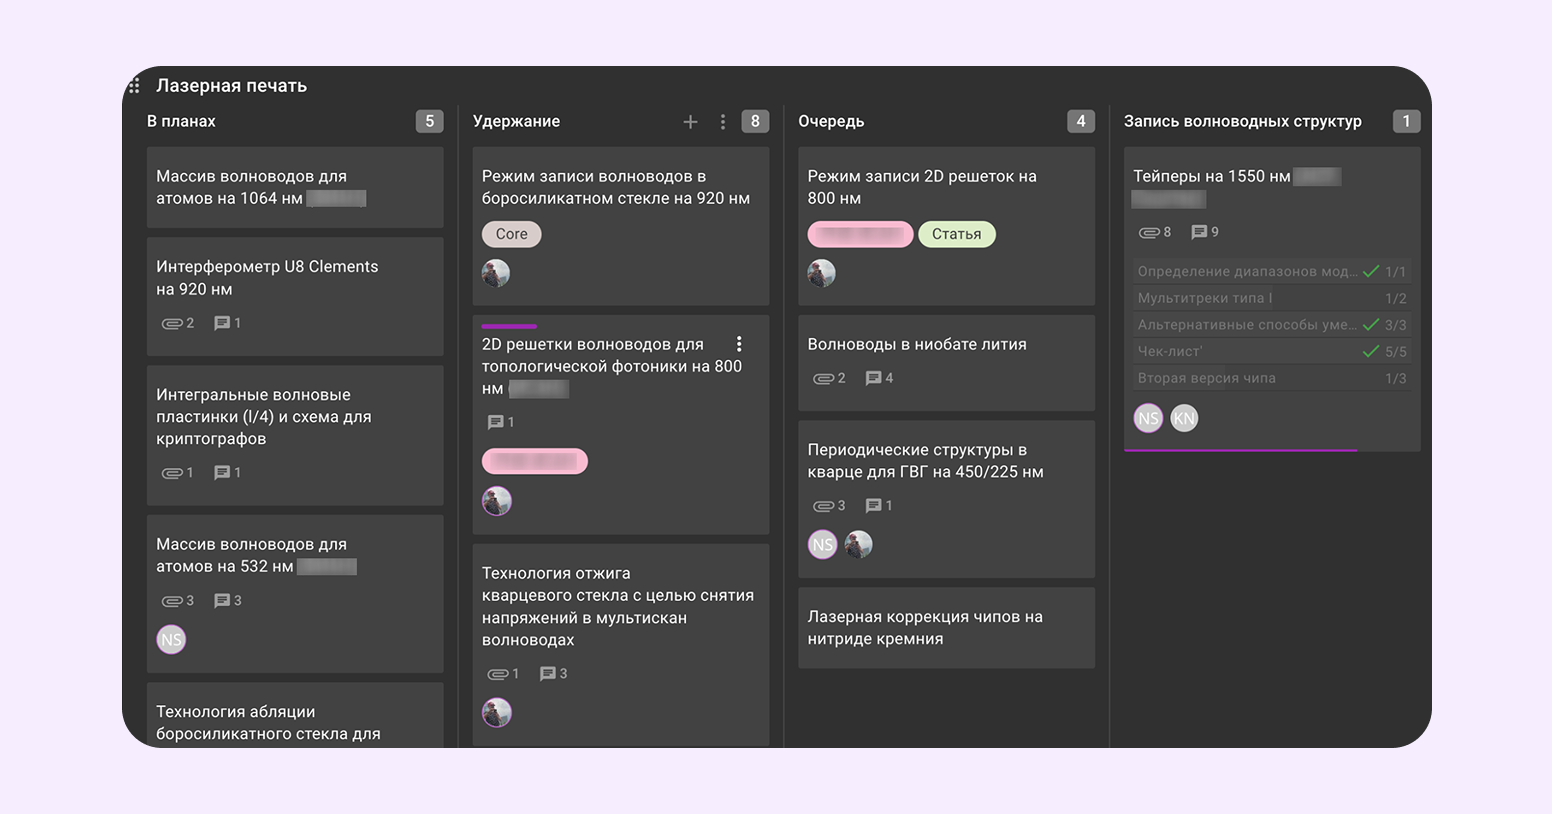
Task: Expand the Мультитреки типа I checklist
Action: pyautogui.click(x=1271, y=298)
